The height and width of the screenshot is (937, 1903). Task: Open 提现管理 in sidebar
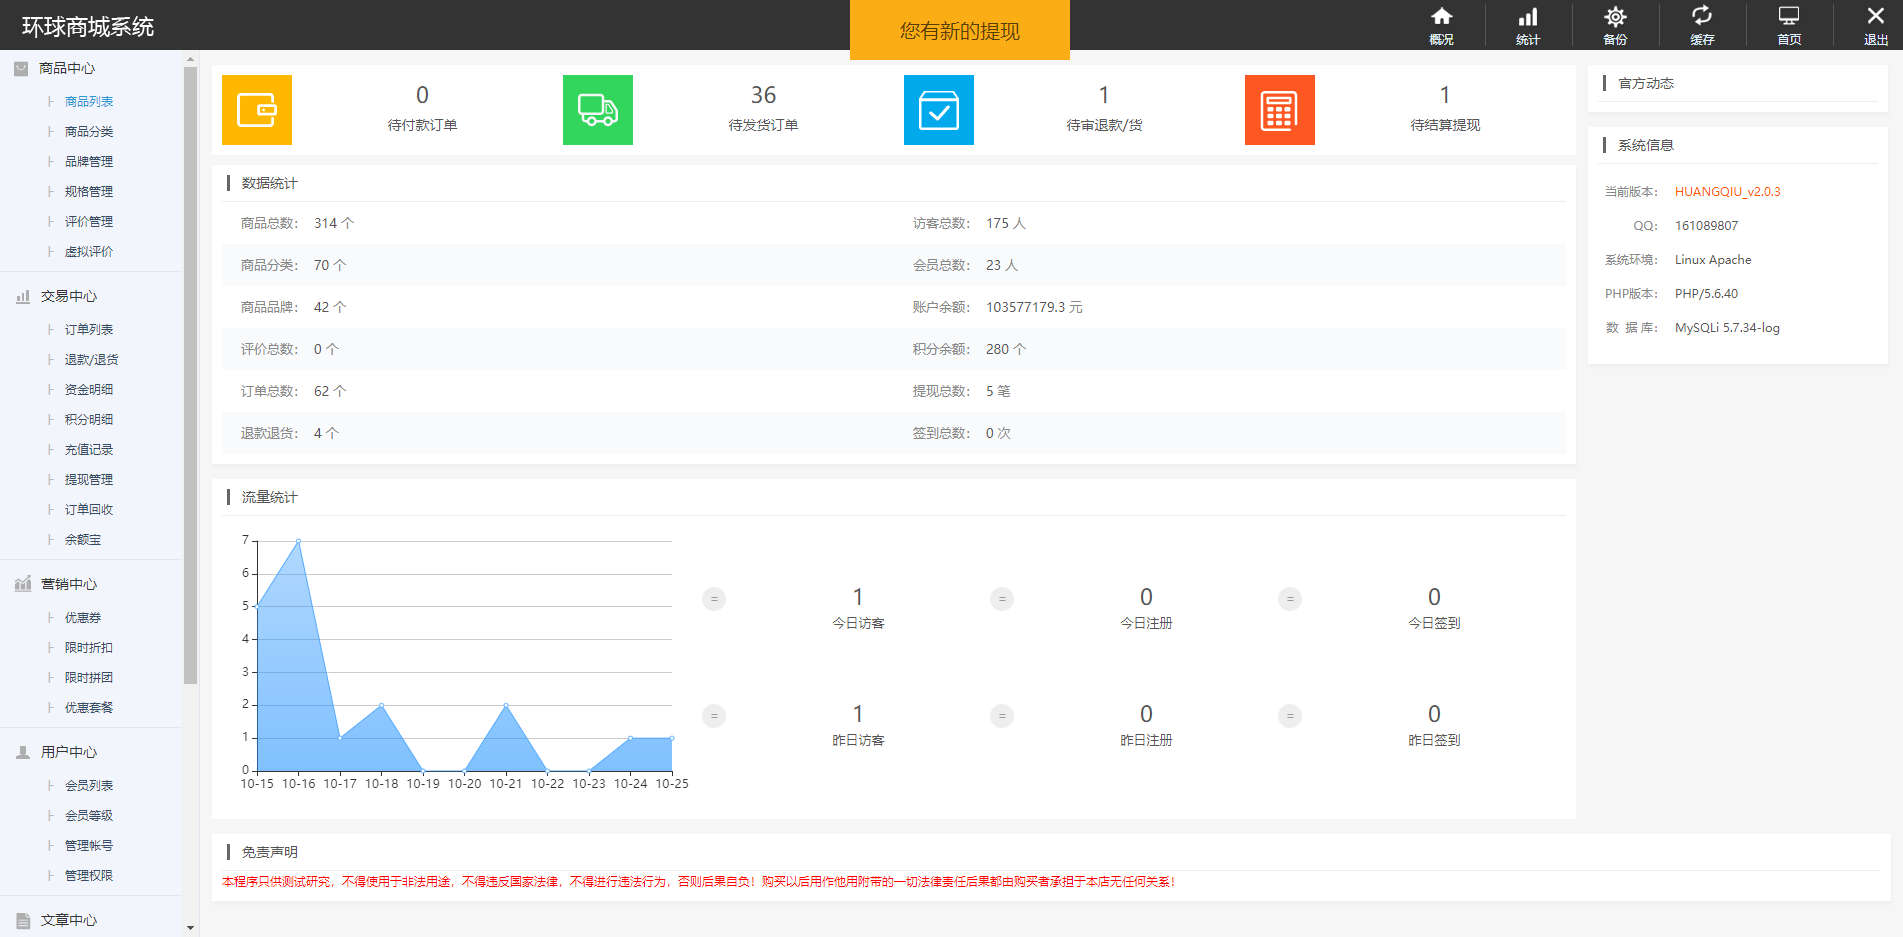pyautogui.click(x=89, y=480)
